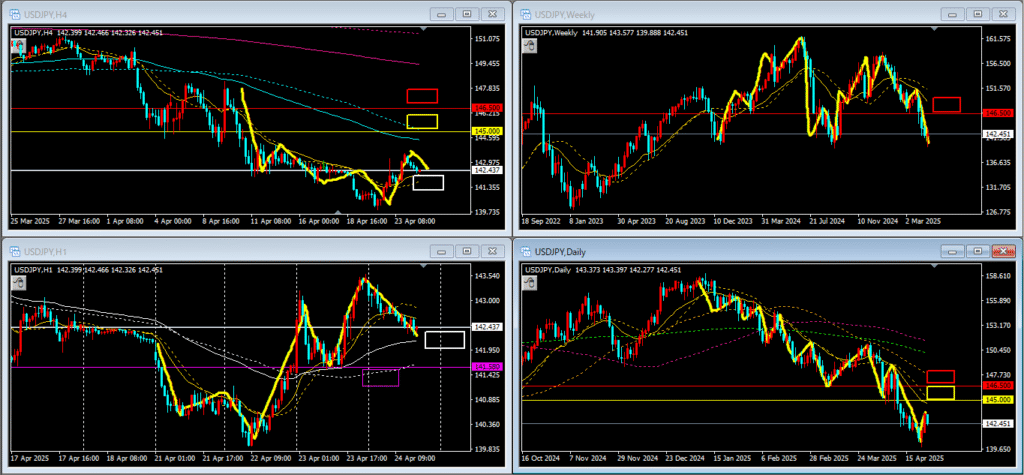1024x475 pixels.
Task: Click the chart shift triangle on Daily chart
Action: [x=936, y=267]
